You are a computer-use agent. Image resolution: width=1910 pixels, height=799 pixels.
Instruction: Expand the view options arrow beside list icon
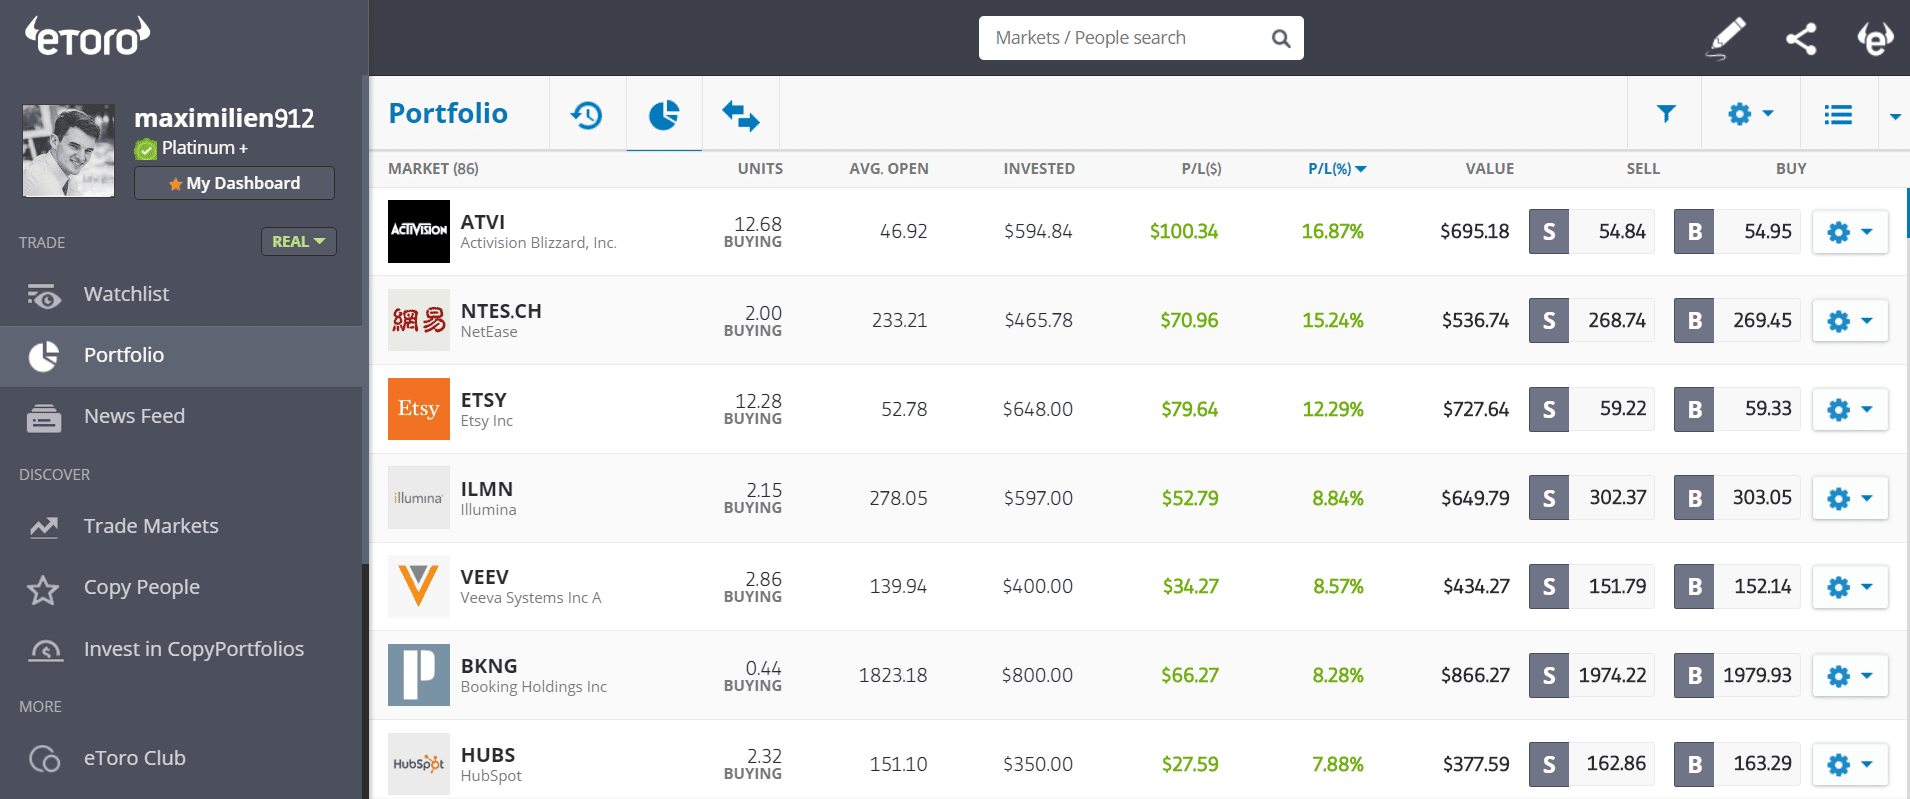pos(1895,116)
